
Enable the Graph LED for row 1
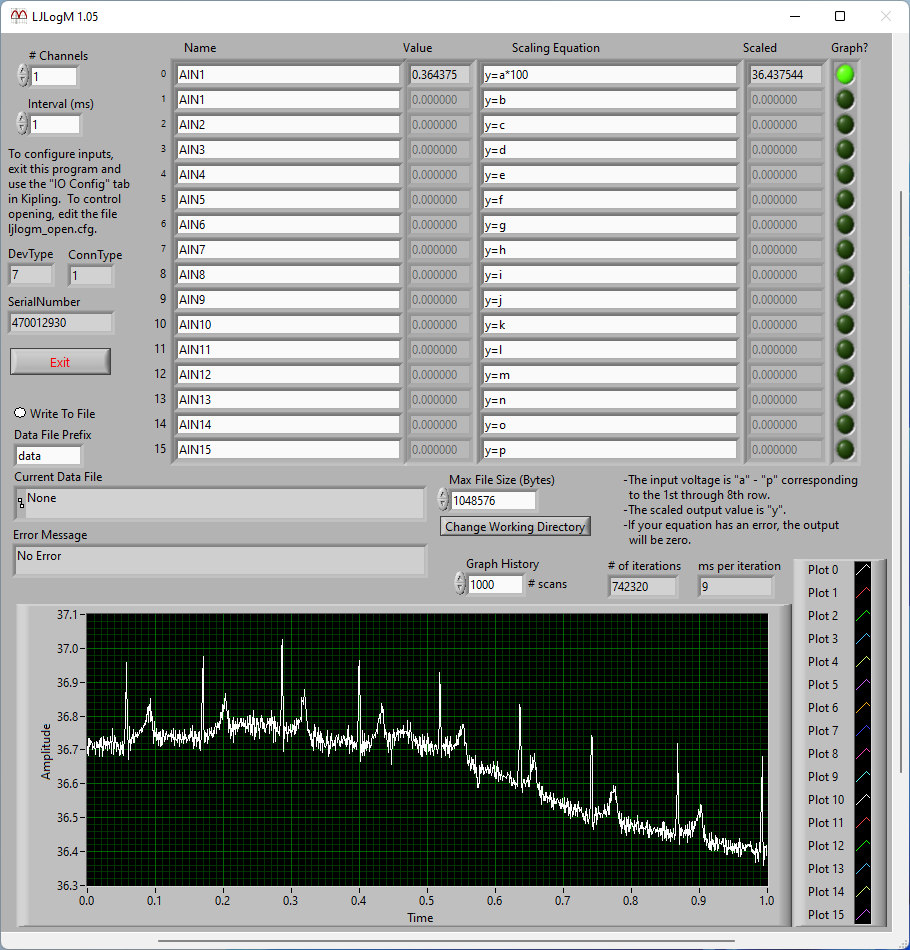(846, 99)
